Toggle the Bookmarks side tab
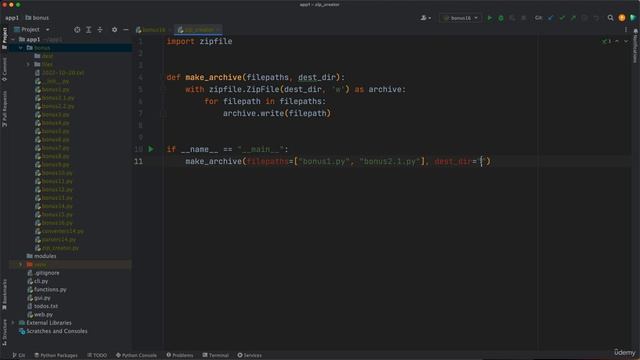Screen dimensions: 640x360 click(x=4, y=294)
